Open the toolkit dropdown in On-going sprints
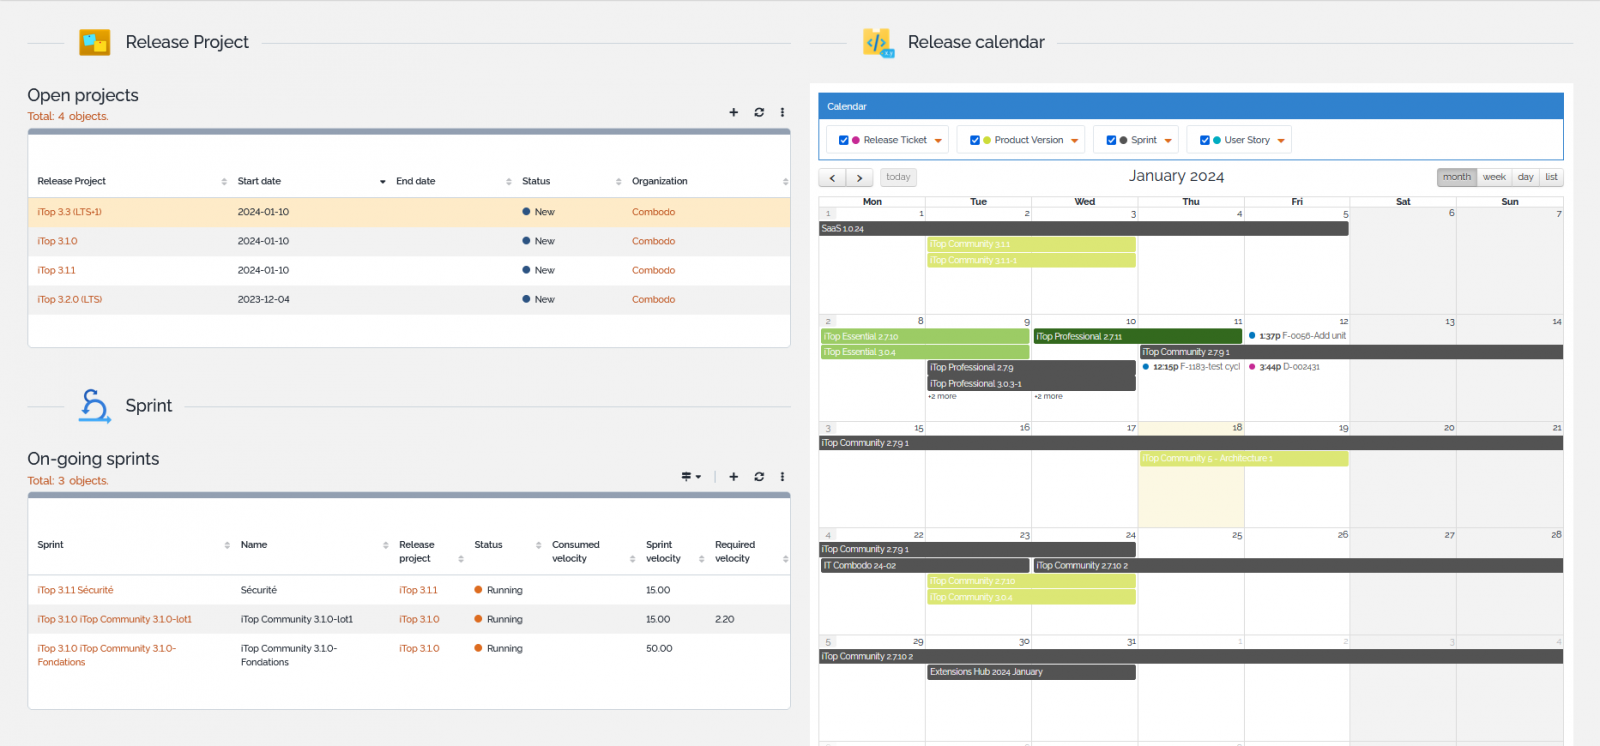The height and width of the screenshot is (746, 1600). coord(691,477)
